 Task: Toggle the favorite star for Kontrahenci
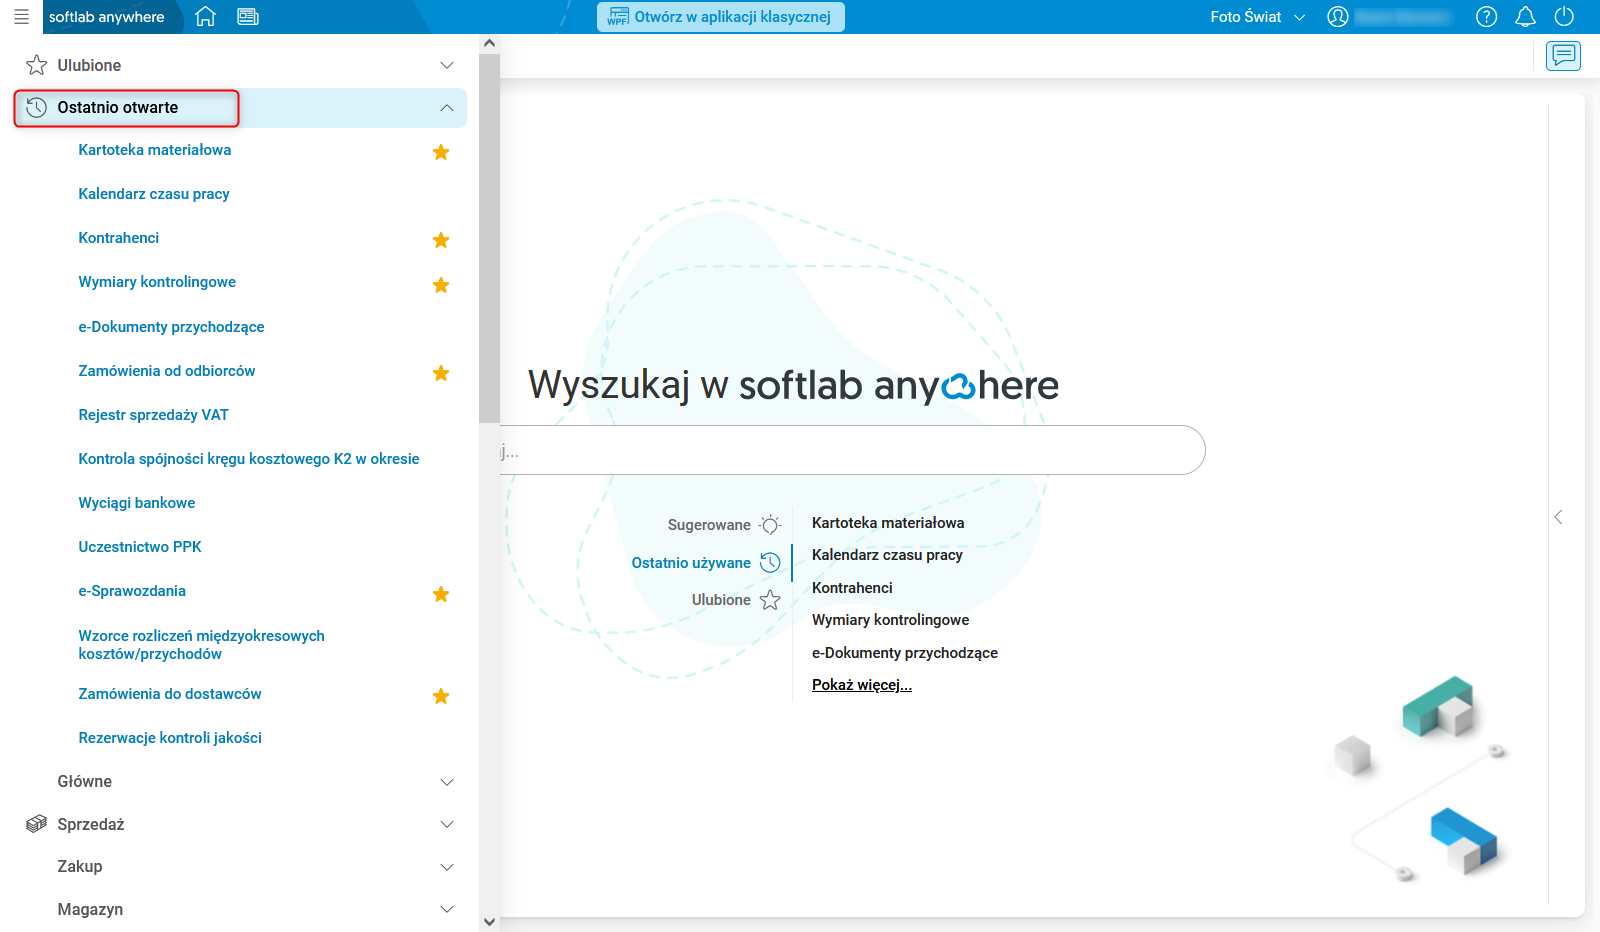coord(441,240)
